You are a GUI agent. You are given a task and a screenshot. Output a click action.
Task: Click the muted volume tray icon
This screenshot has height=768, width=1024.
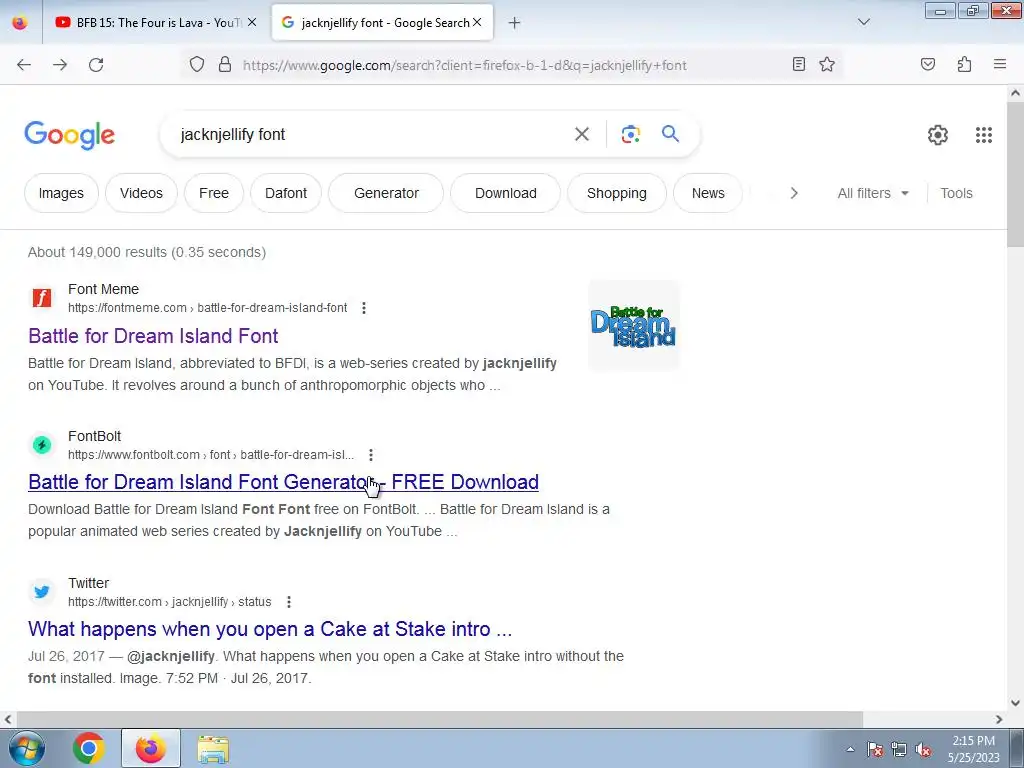click(x=923, y=749)
